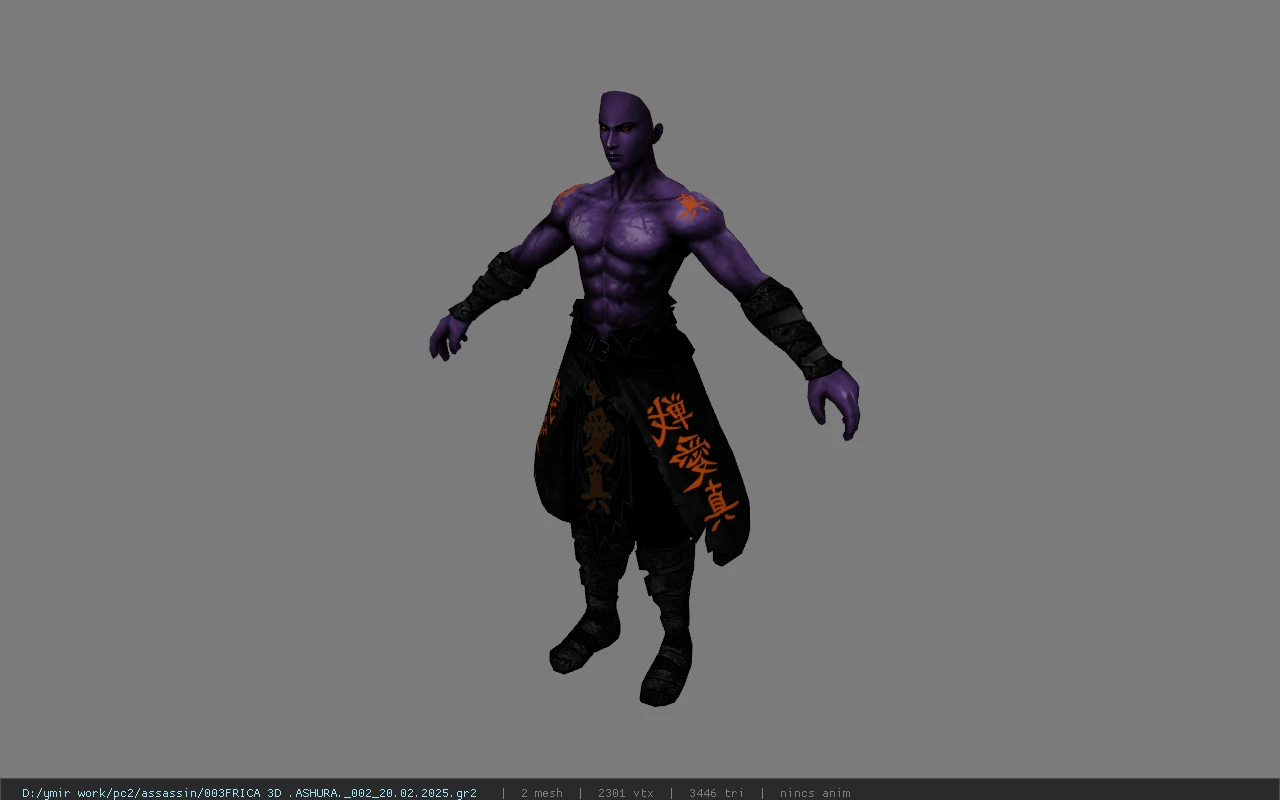Click the '2301 vtx' vertex count
The width and height of the screenshot is (1280, 800).
[625, 793]
